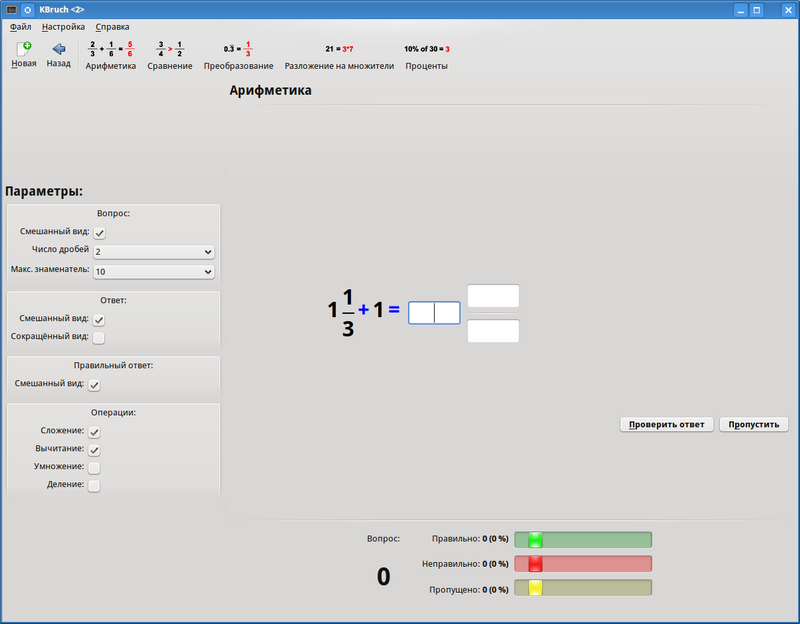Disable the Сложение operation checkbox

tap(94, 432)
